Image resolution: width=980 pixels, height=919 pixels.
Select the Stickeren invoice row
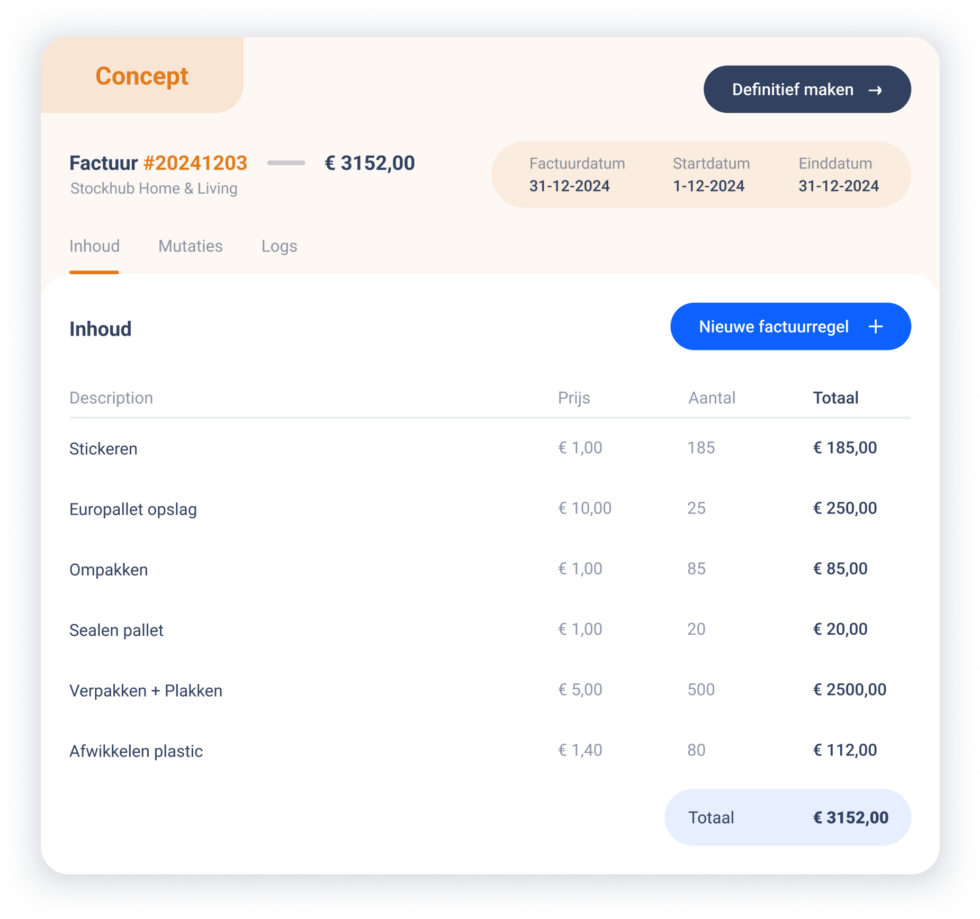pyautogui.click(x=103, y=448)
